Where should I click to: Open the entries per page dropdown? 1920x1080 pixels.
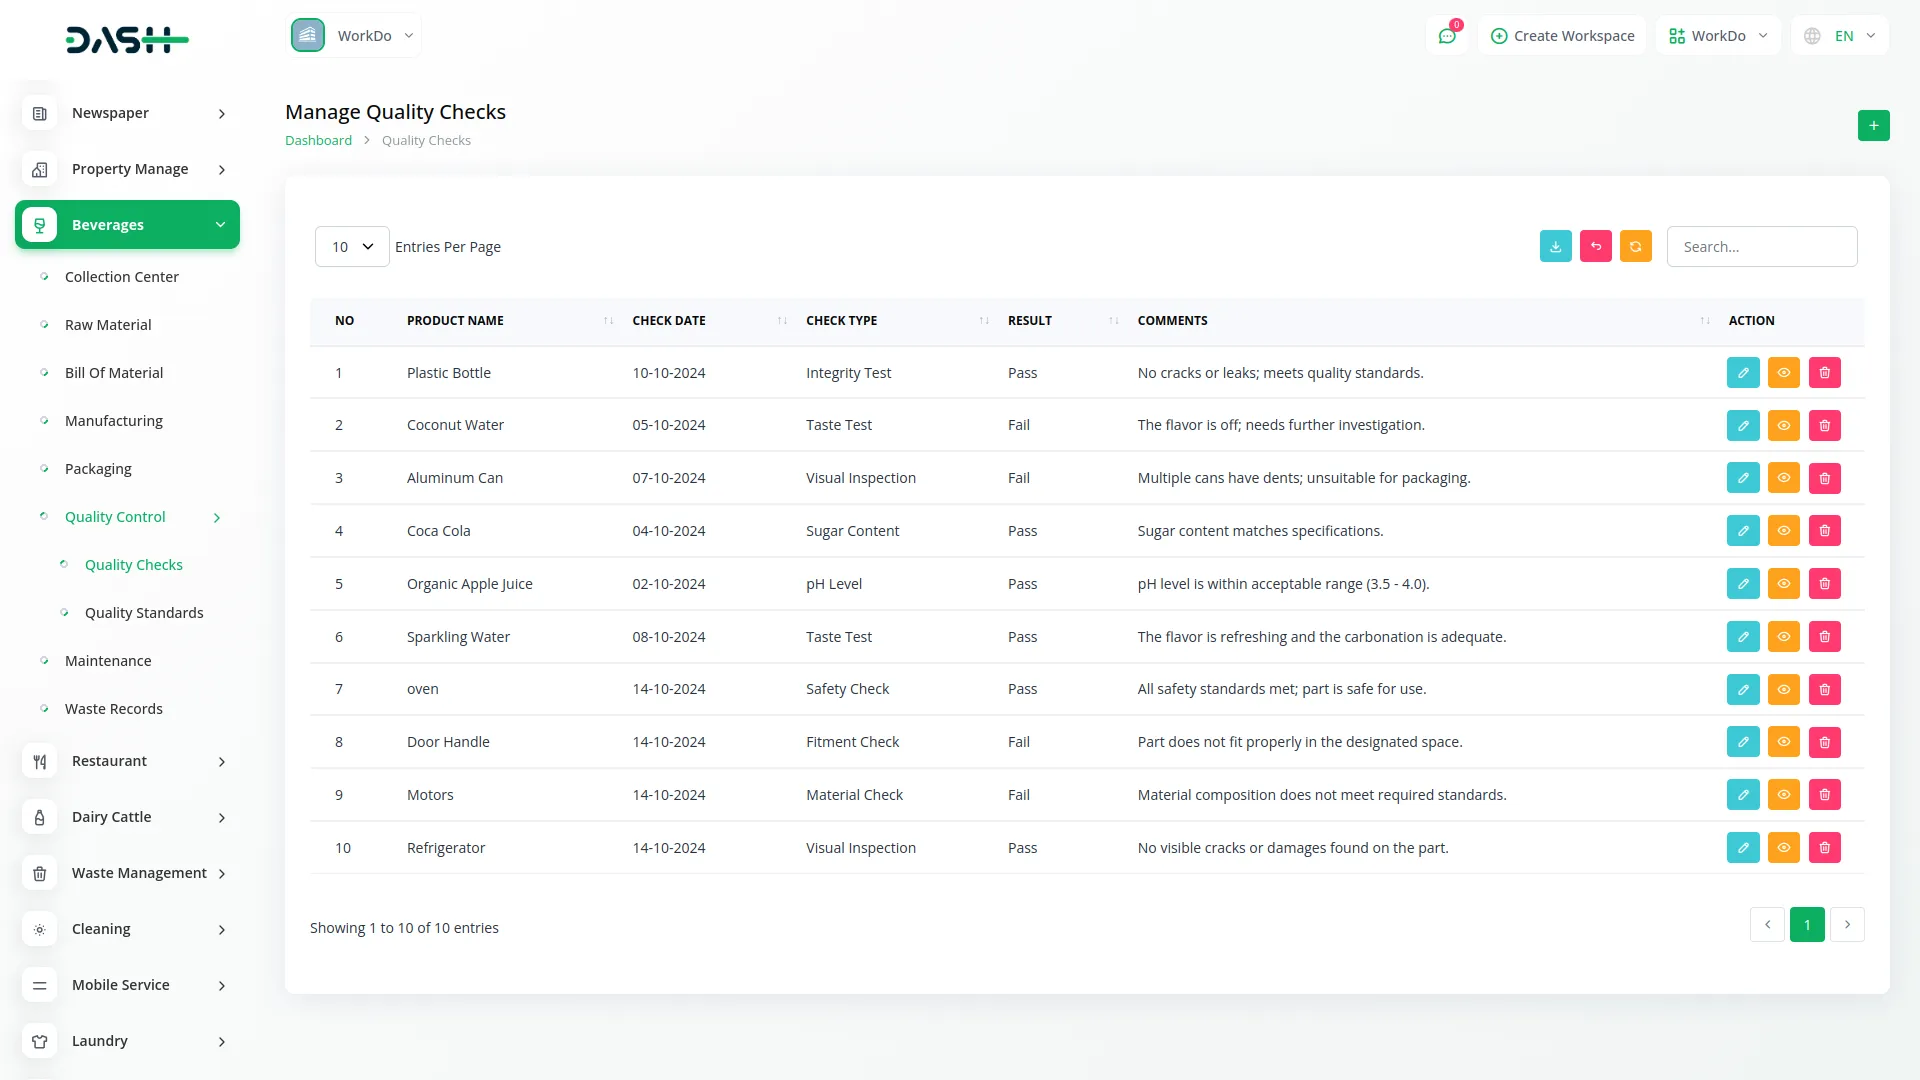click(x=352, y=246)
